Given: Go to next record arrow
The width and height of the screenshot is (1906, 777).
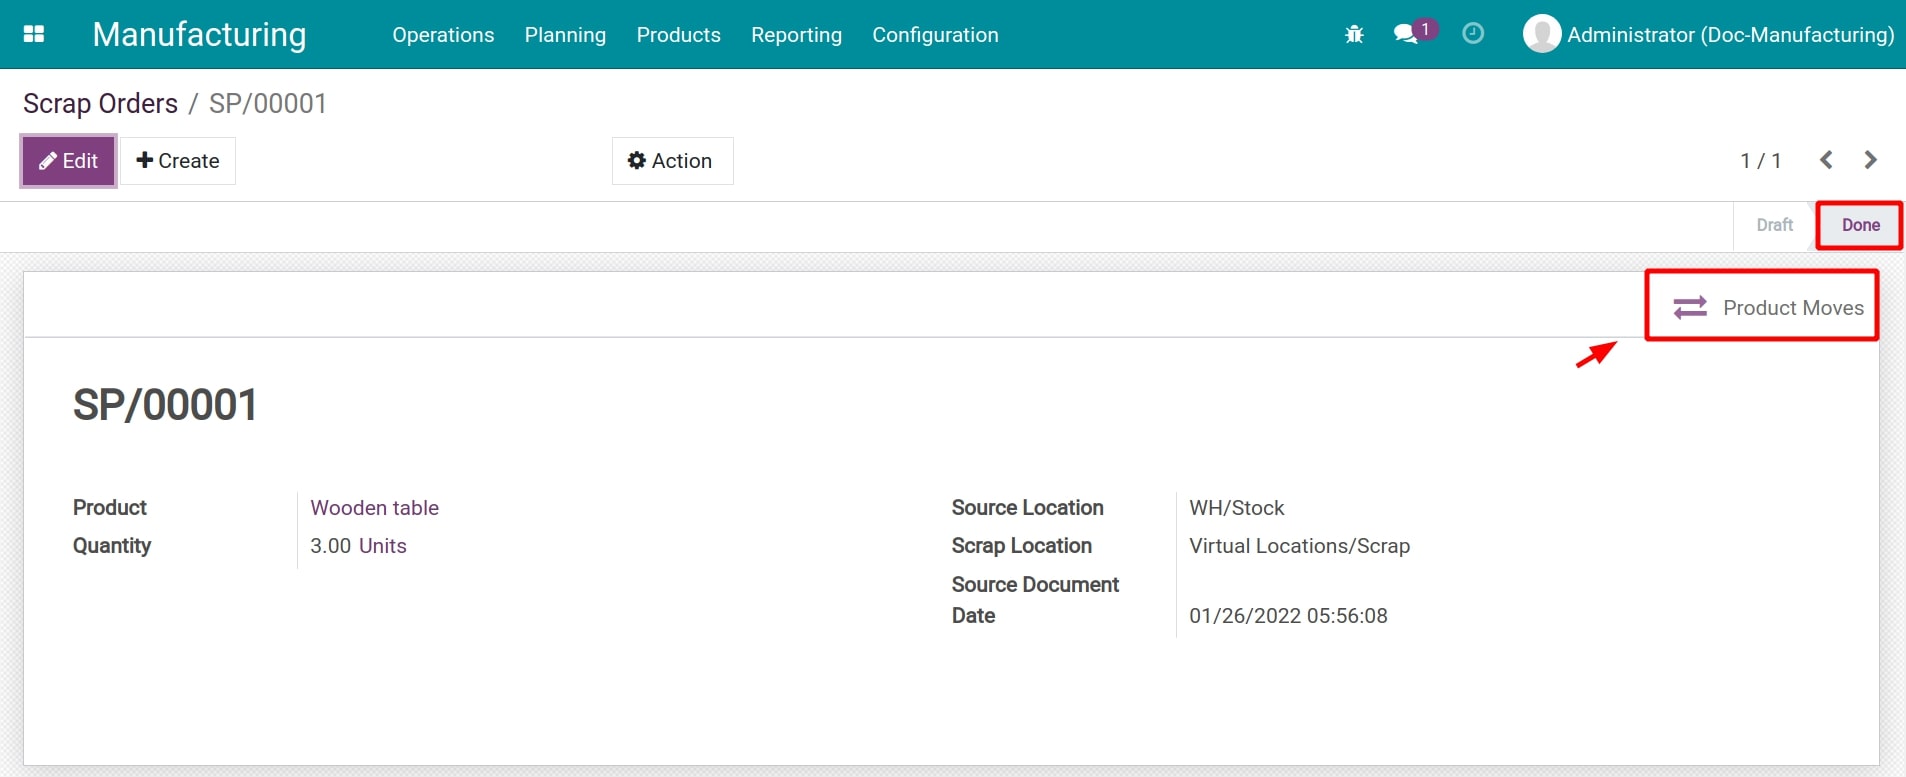Looking at the screenshot, I should [x=1870, y=160].
